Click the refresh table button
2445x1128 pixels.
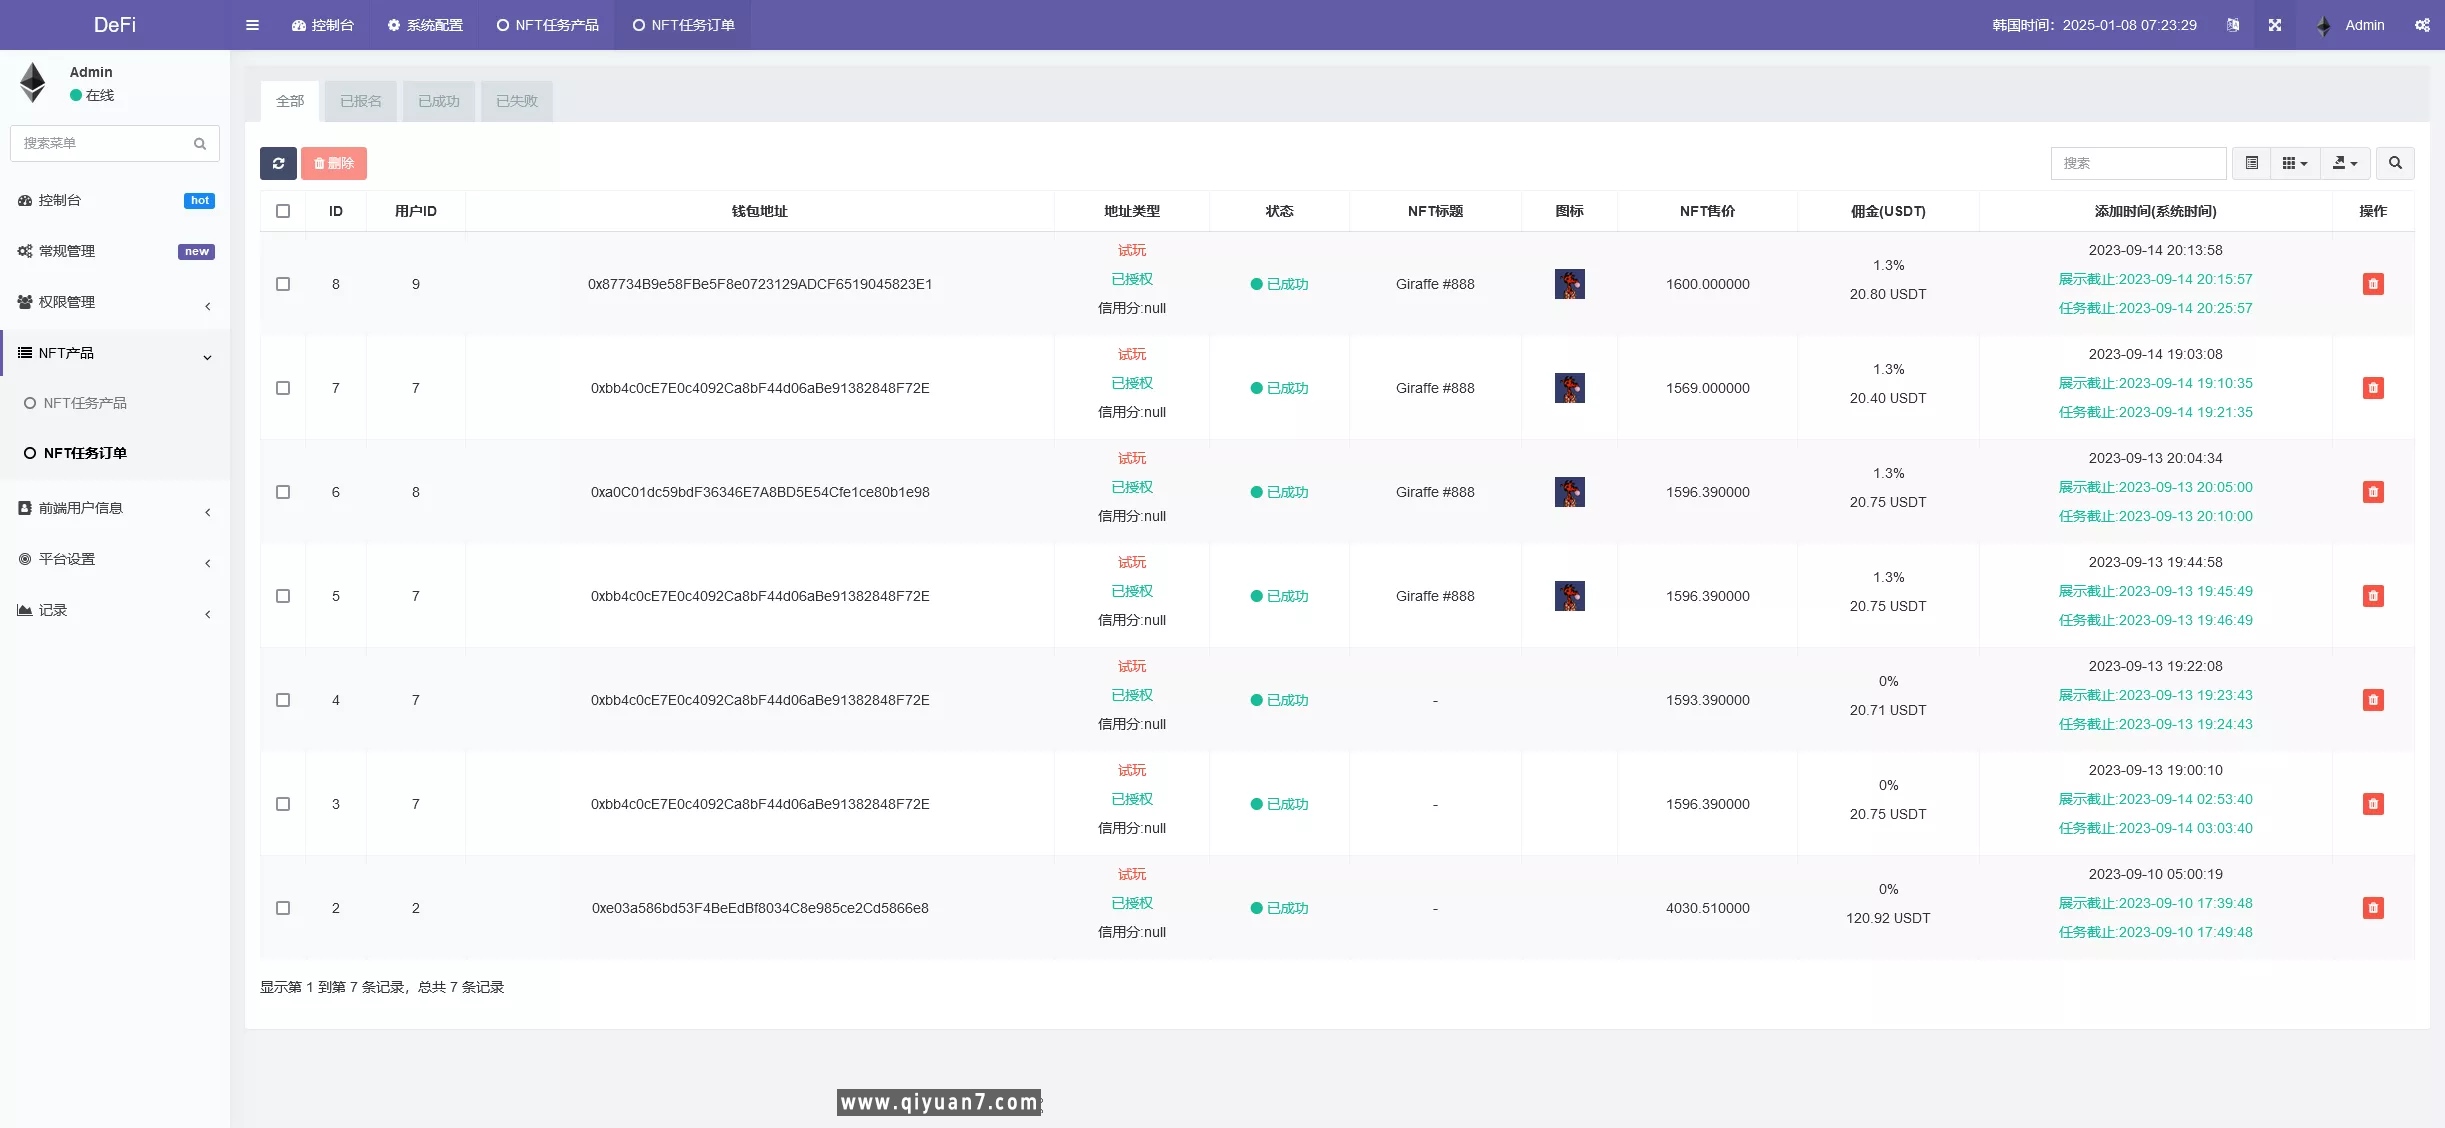tap(278, 163)
